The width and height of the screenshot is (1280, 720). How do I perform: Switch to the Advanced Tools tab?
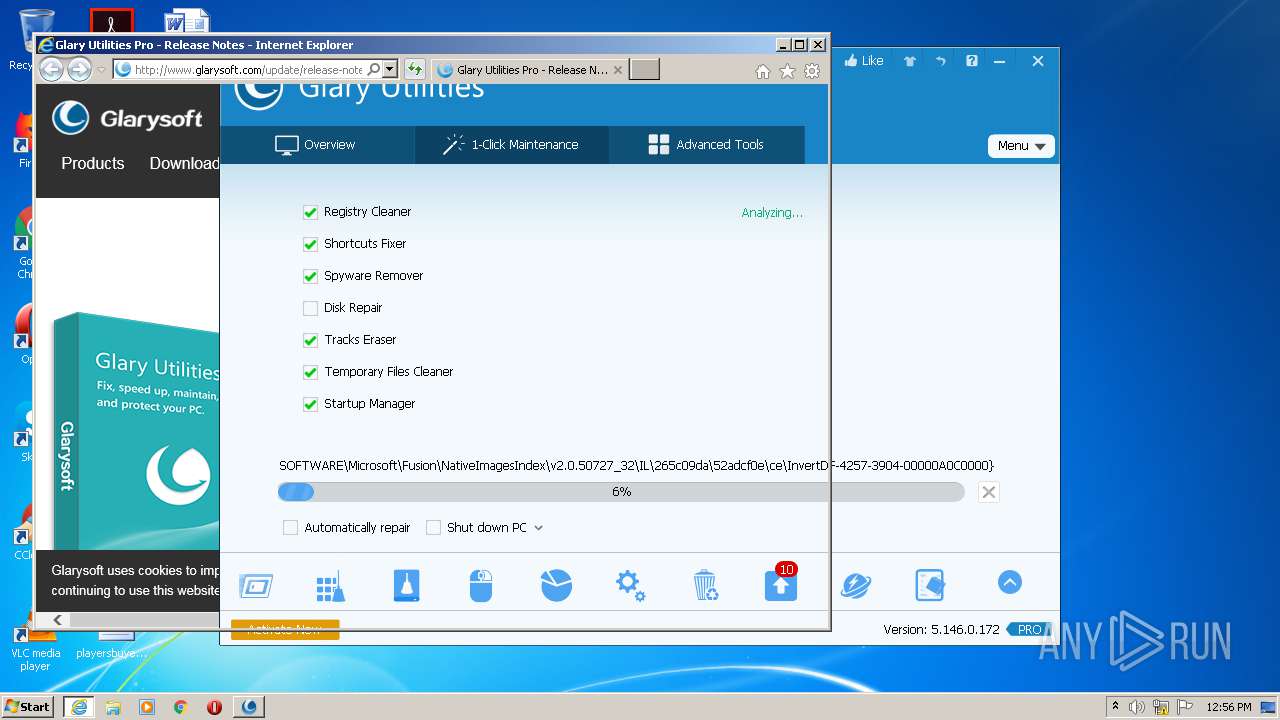point(706,145)
